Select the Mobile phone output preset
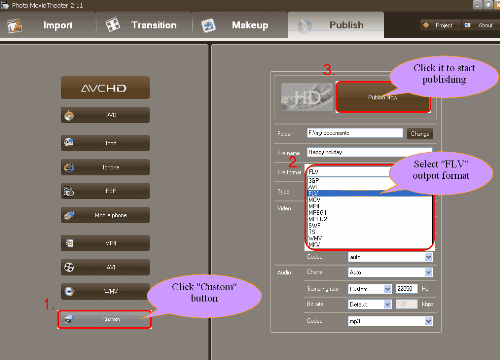Image resolution: width=500 pixels, height=360 pixels. [105, 215]
